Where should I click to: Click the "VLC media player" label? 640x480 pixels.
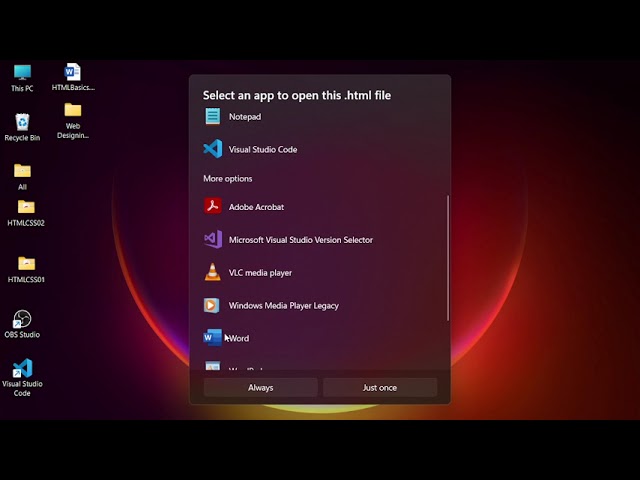coord(260,273)
